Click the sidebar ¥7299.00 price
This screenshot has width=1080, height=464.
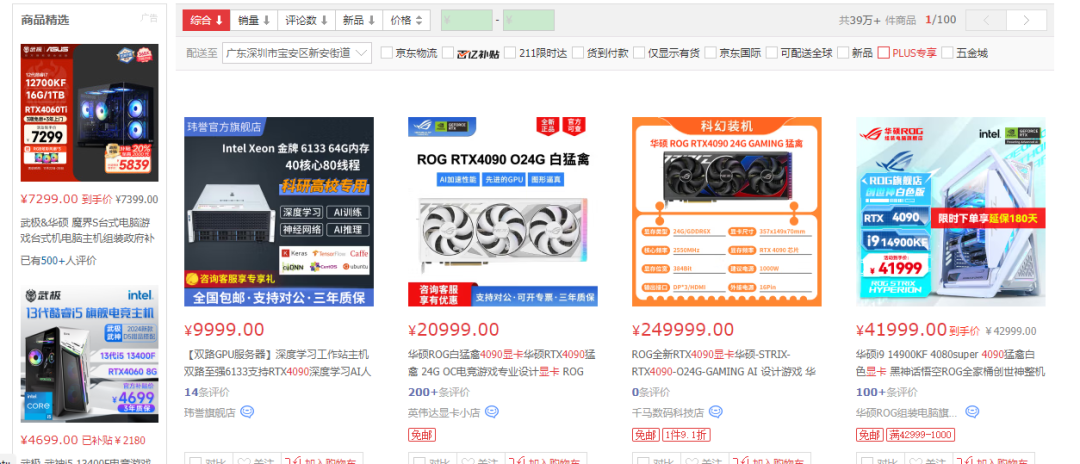tap(50, 199)
